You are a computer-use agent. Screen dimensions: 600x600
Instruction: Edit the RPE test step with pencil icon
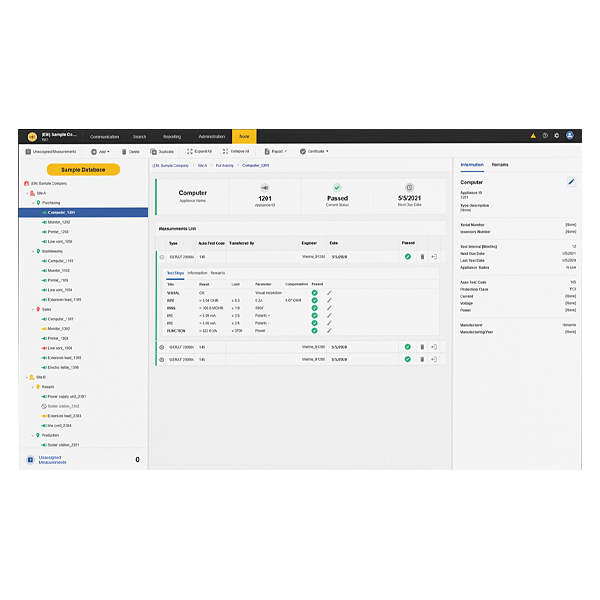coord(329,300)
